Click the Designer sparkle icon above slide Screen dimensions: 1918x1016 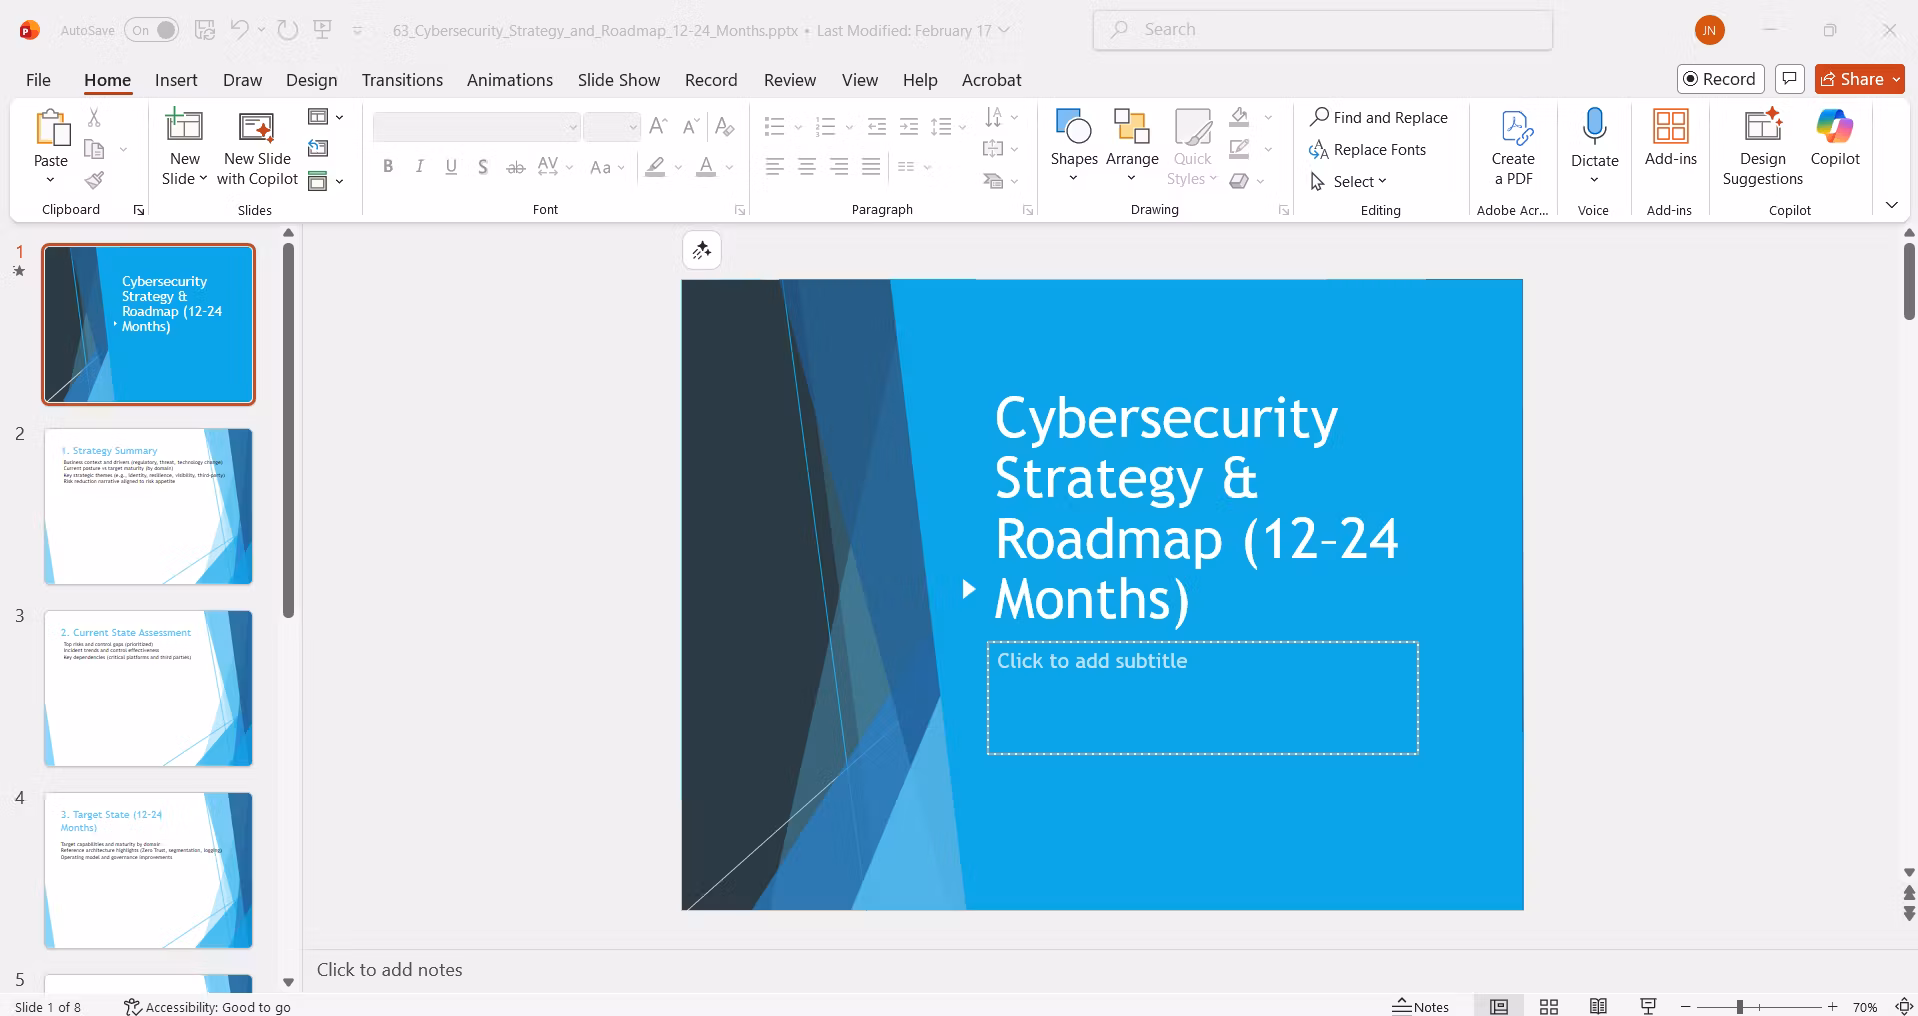pyautogui.click(x=702, y=250)
